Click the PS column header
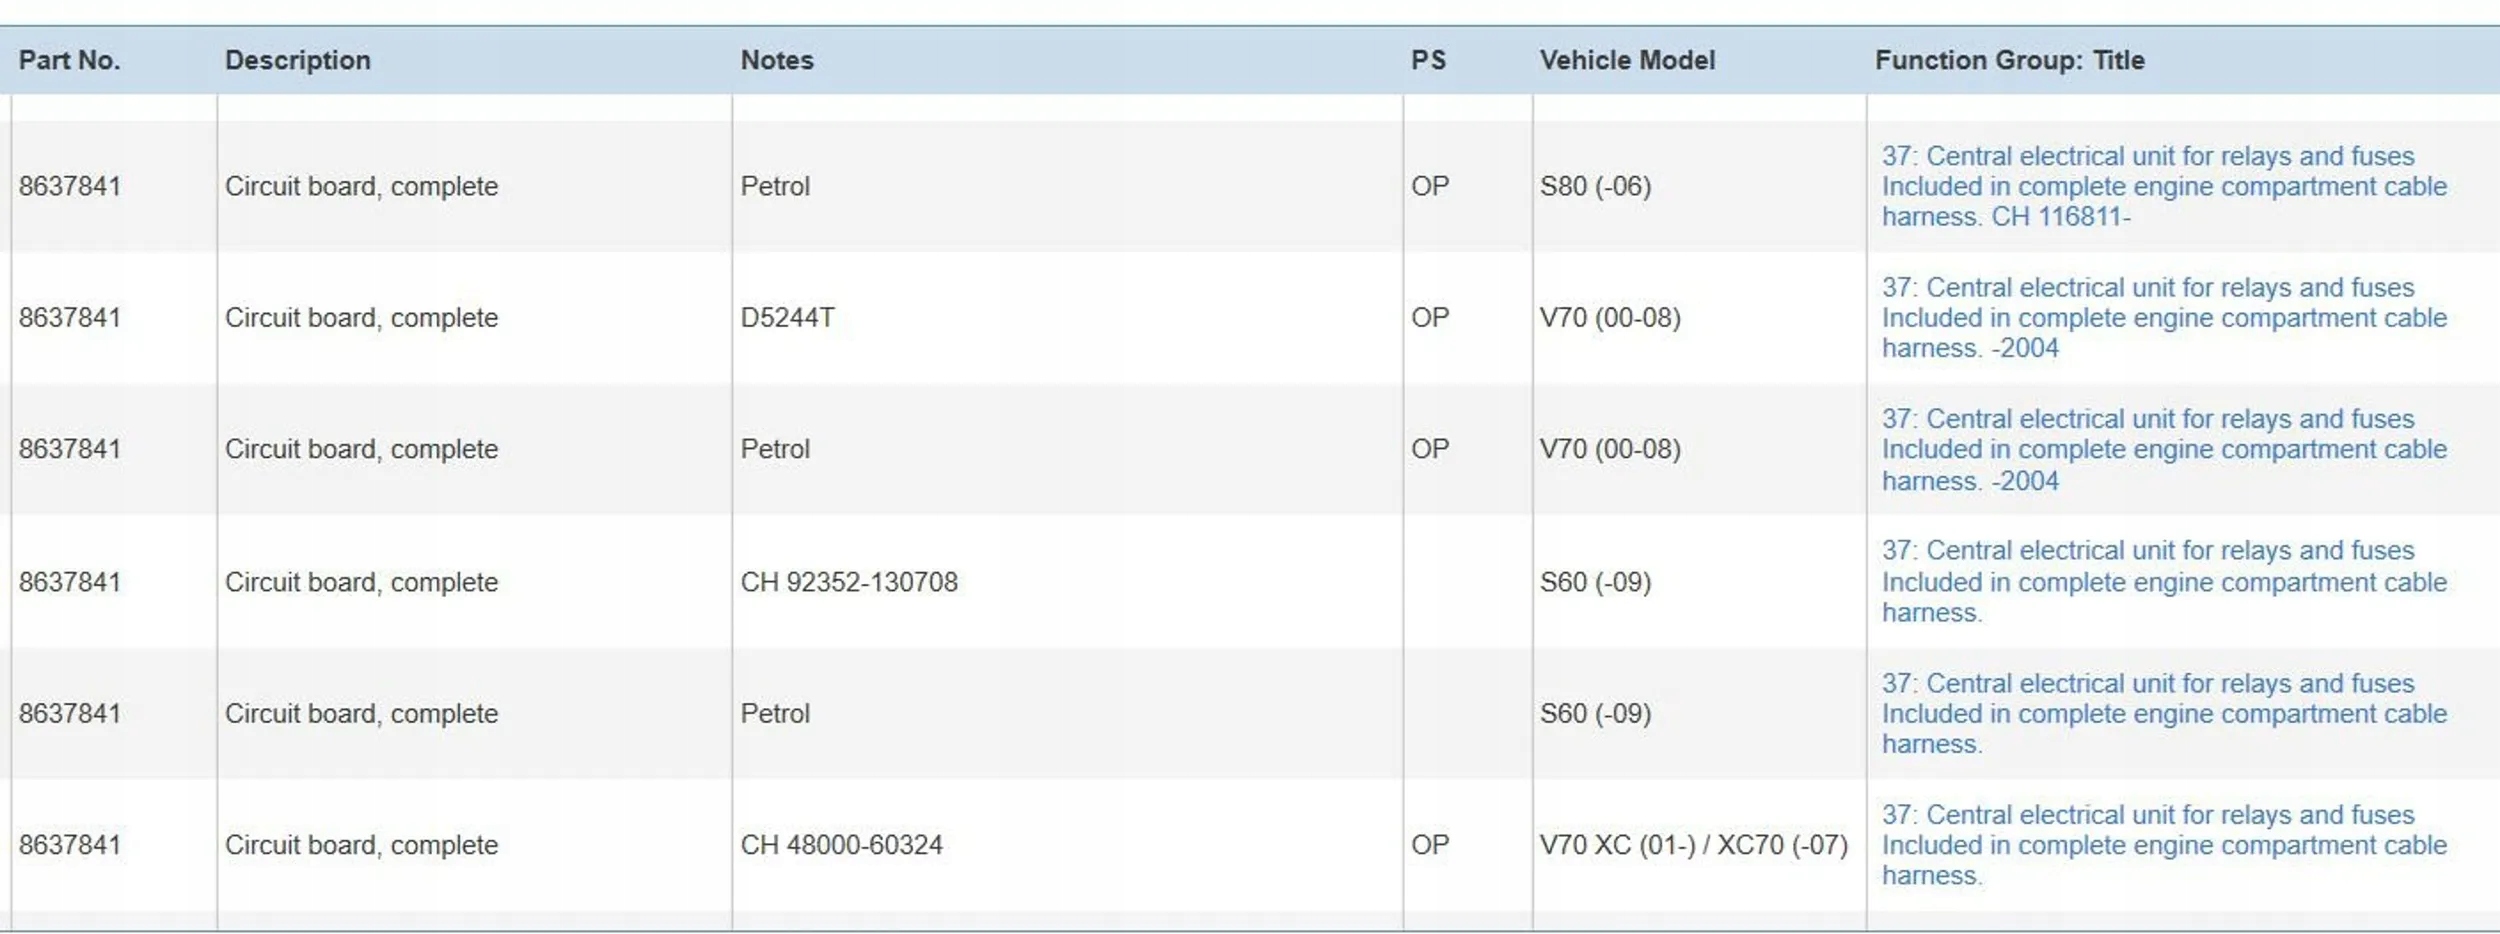2500x934 pixels. tap(1428, 60)
